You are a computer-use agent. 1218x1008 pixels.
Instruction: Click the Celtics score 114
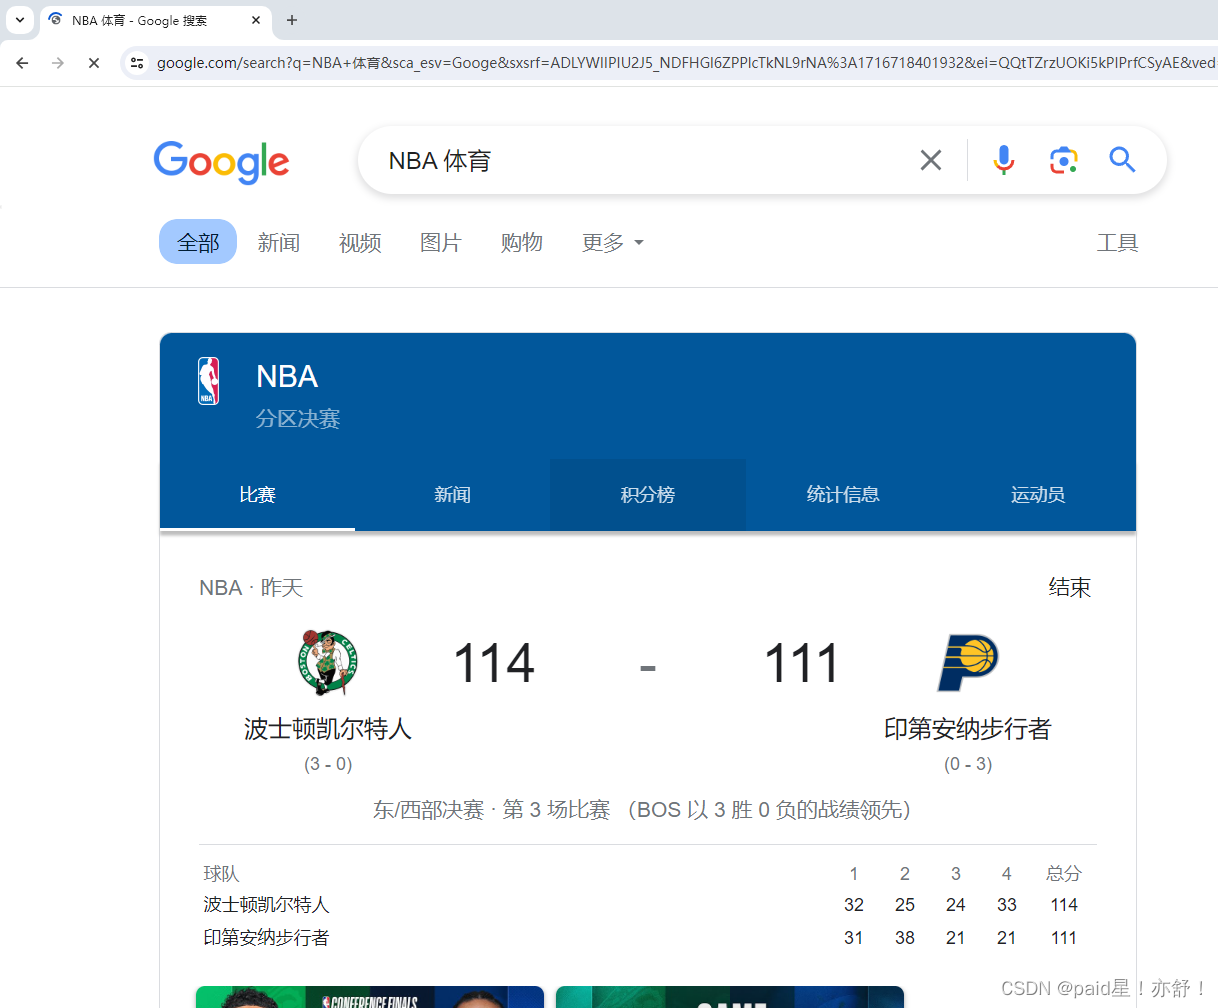(x=494, y=663)
